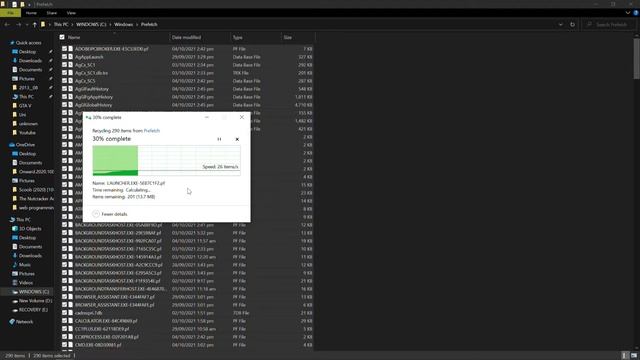Image resolution: width=640 pixels, height=360 pixels.
Task: Open Quick access in the sidebar
Action: click(x=28, y=43)
